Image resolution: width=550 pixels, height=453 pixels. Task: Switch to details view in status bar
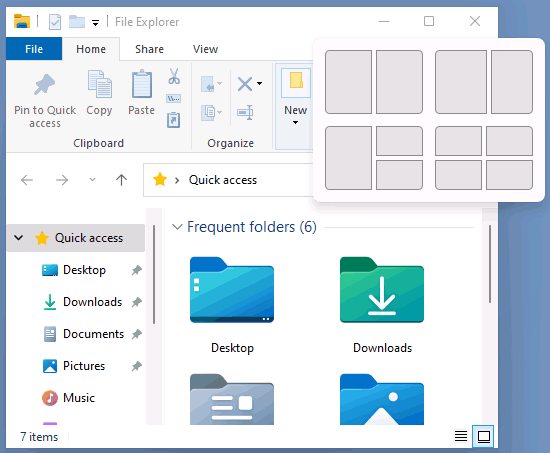(461, 437)
